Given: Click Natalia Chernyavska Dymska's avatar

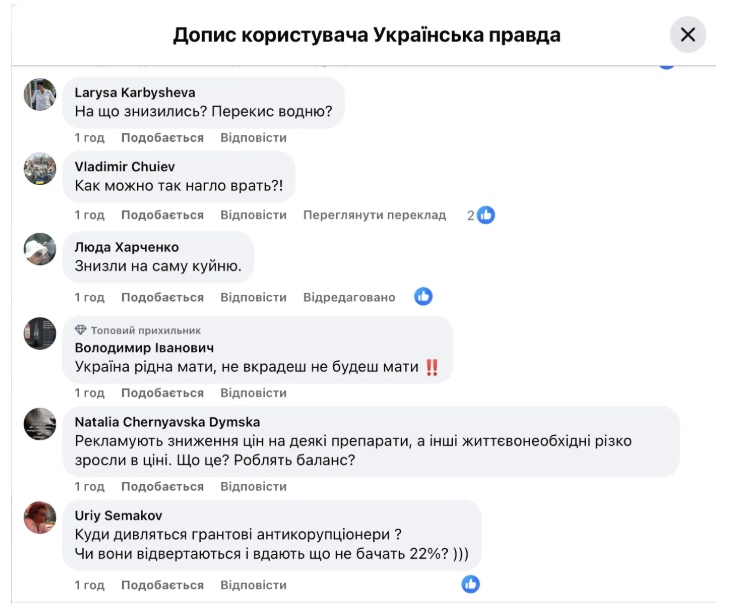Looking at the screenshot, I should [x=40, y=424].
